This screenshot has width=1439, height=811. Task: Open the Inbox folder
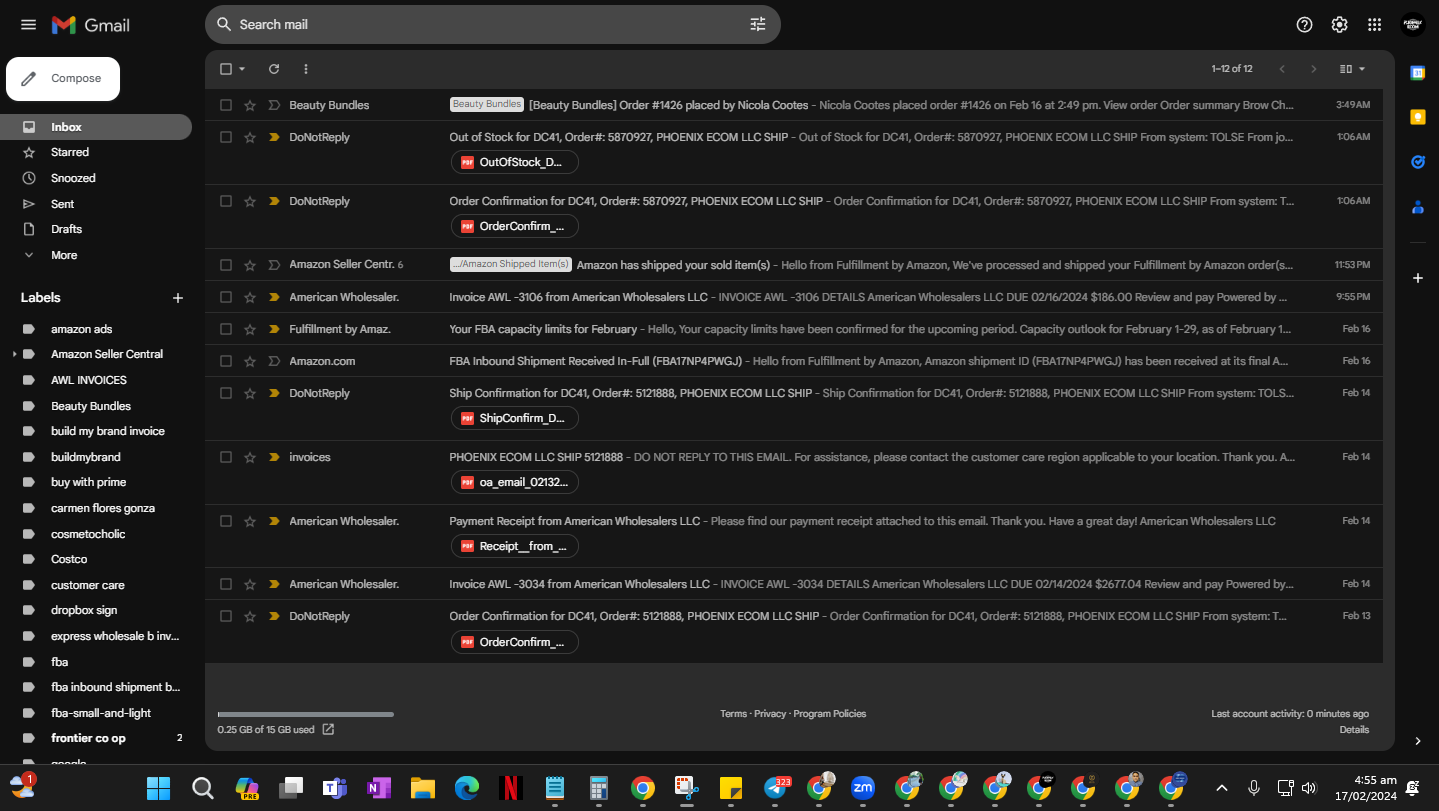click(x=96, y=127)
